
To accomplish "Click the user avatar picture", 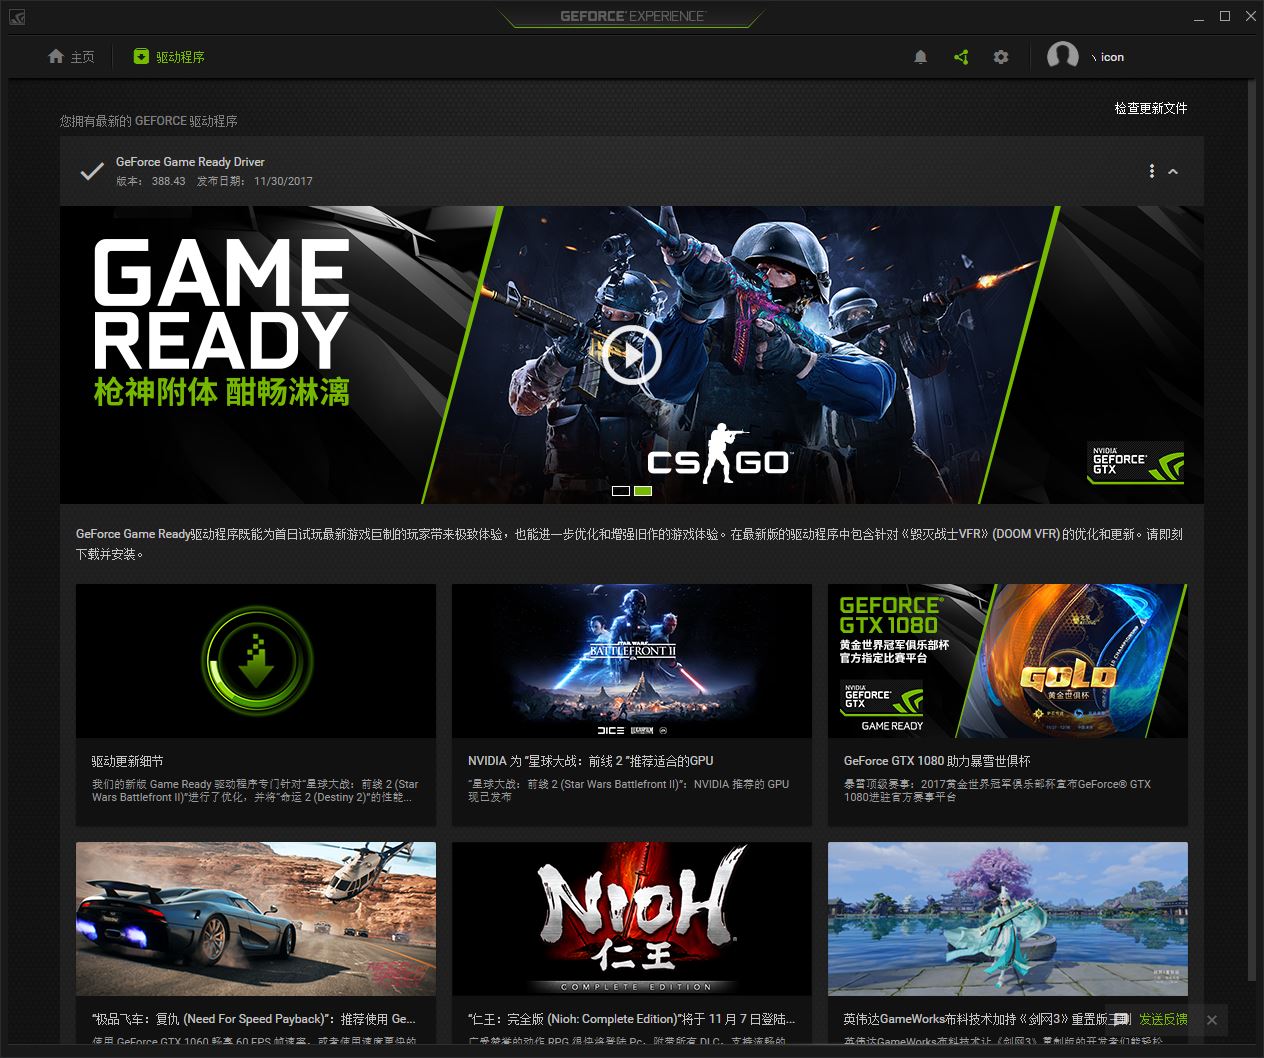I will [1063, 56].
